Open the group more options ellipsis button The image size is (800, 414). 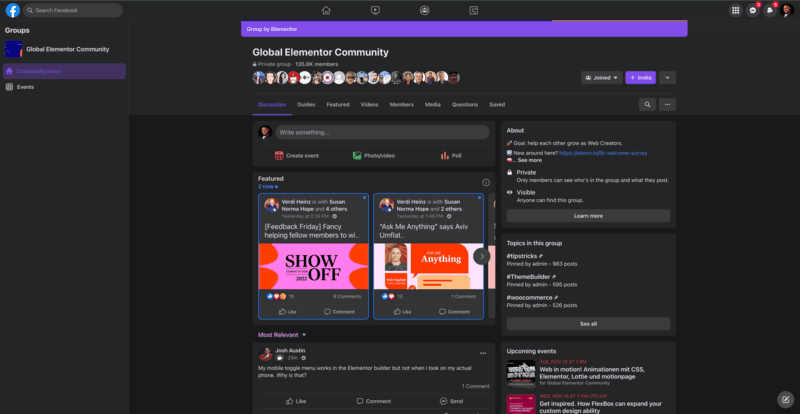(x=667, y=104)
